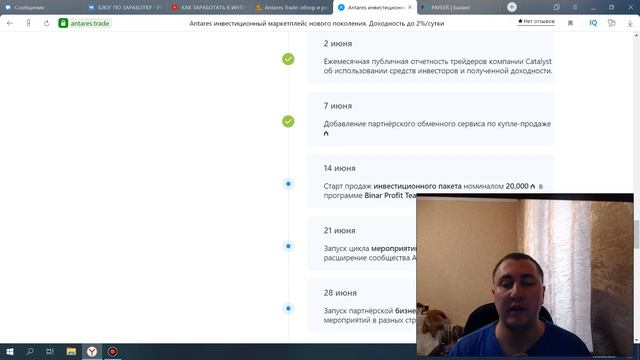The width and height of the screenshot is (640, 360).
Task: Click the Yandex Browser taskbar icon
Action: point(92,351)
